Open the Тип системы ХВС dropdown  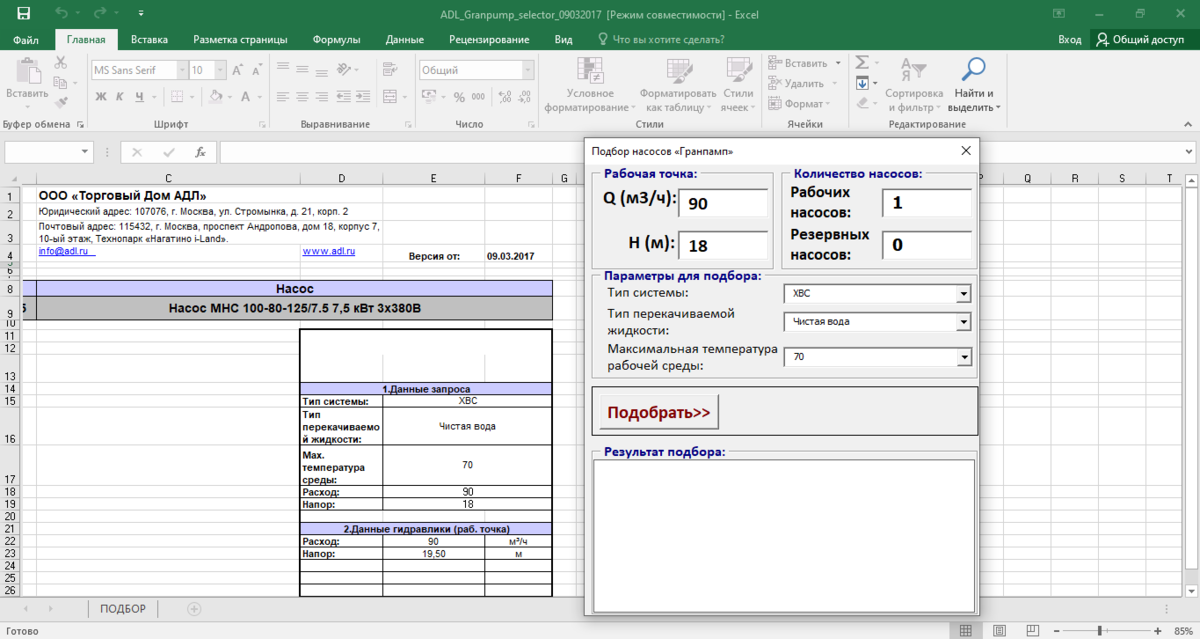pyautogui.click(x=963, y=294)
